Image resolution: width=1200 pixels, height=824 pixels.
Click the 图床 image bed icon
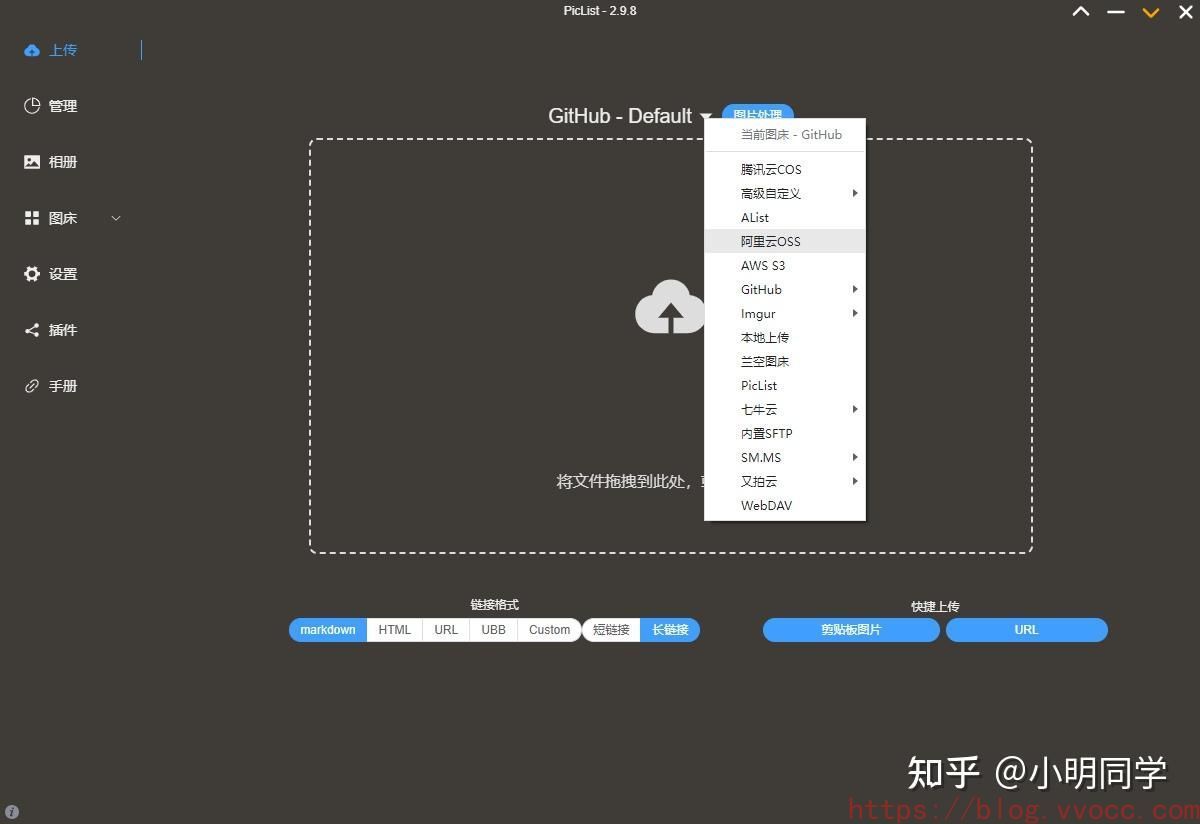click(32, 217)
